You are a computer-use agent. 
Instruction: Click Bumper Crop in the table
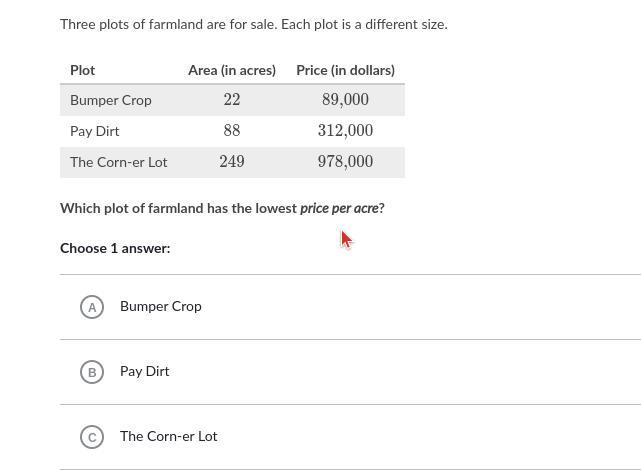(111, 100)
